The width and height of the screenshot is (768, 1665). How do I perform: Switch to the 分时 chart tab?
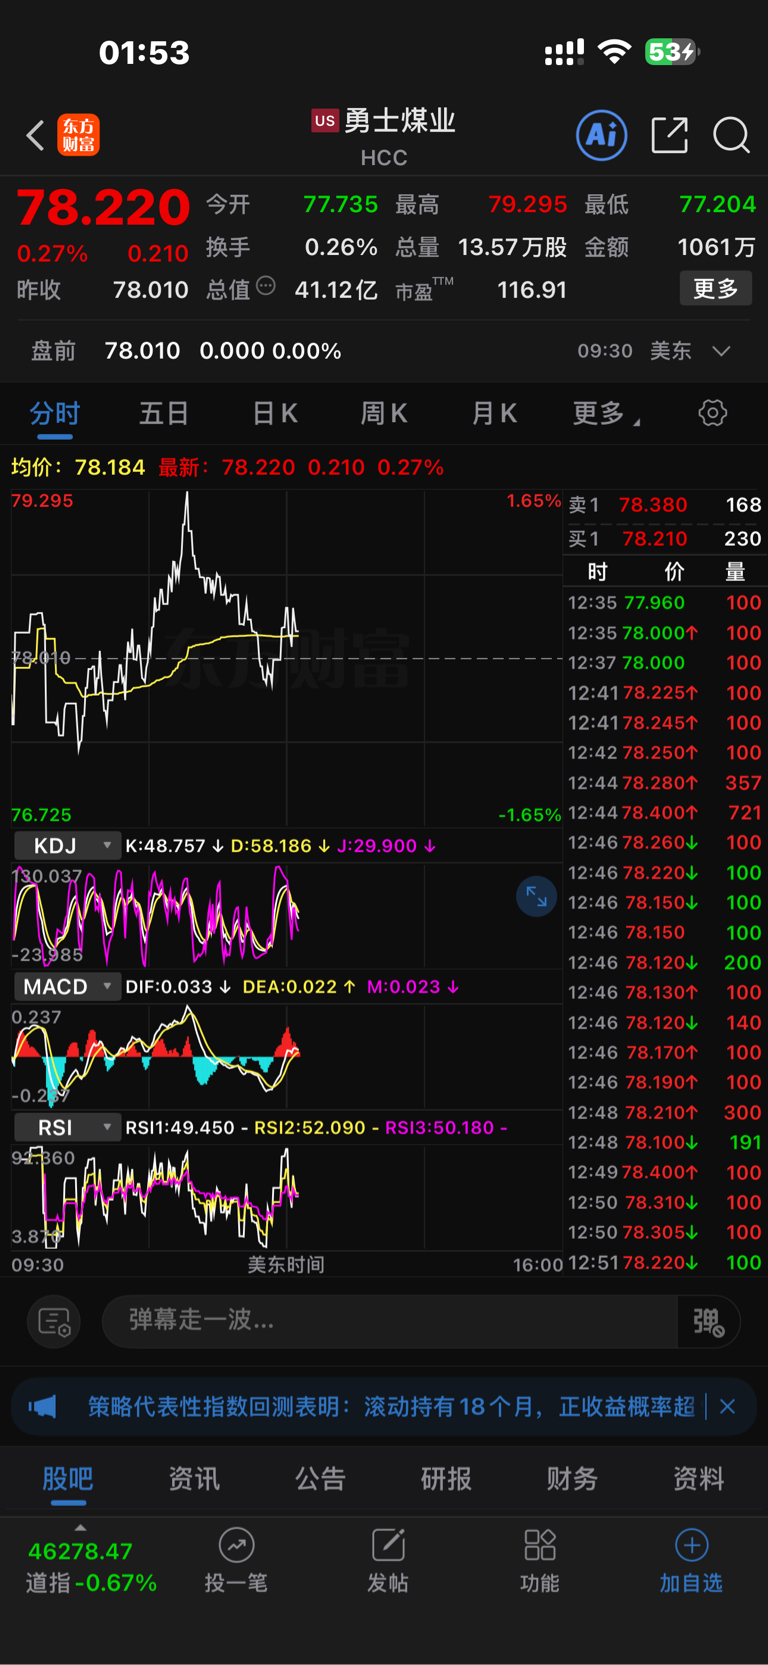tap(55, 413)
